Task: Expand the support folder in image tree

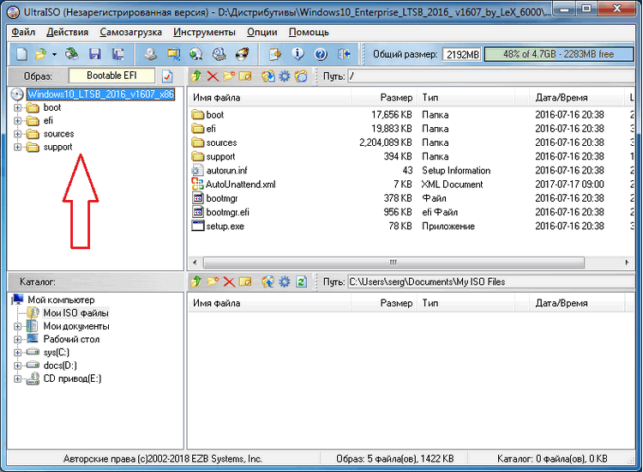Action: click(x=17, y=147)
